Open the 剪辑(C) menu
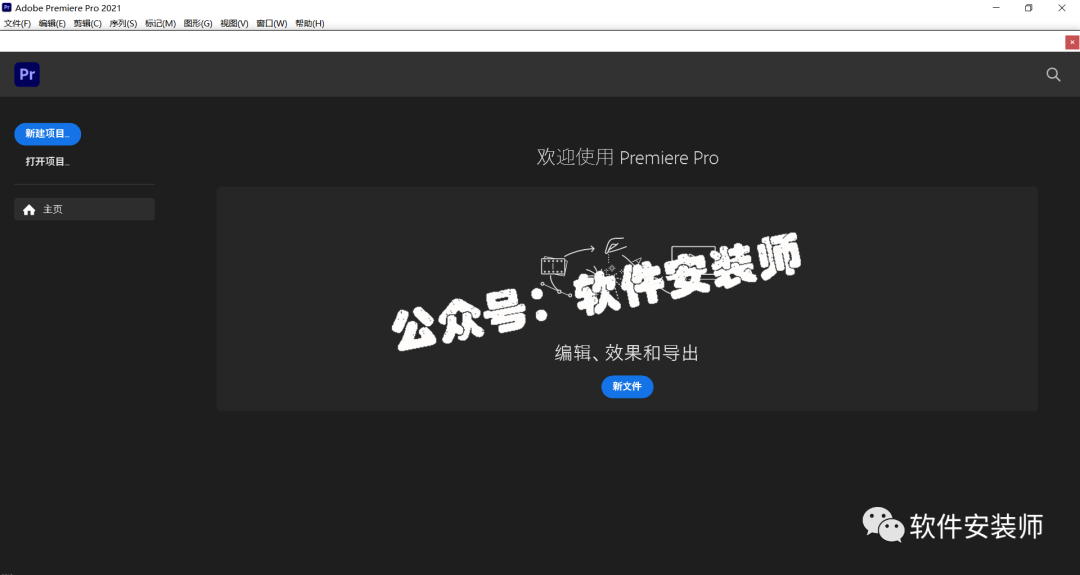Viewport: 1080px width, 575px height. point(87,23)
